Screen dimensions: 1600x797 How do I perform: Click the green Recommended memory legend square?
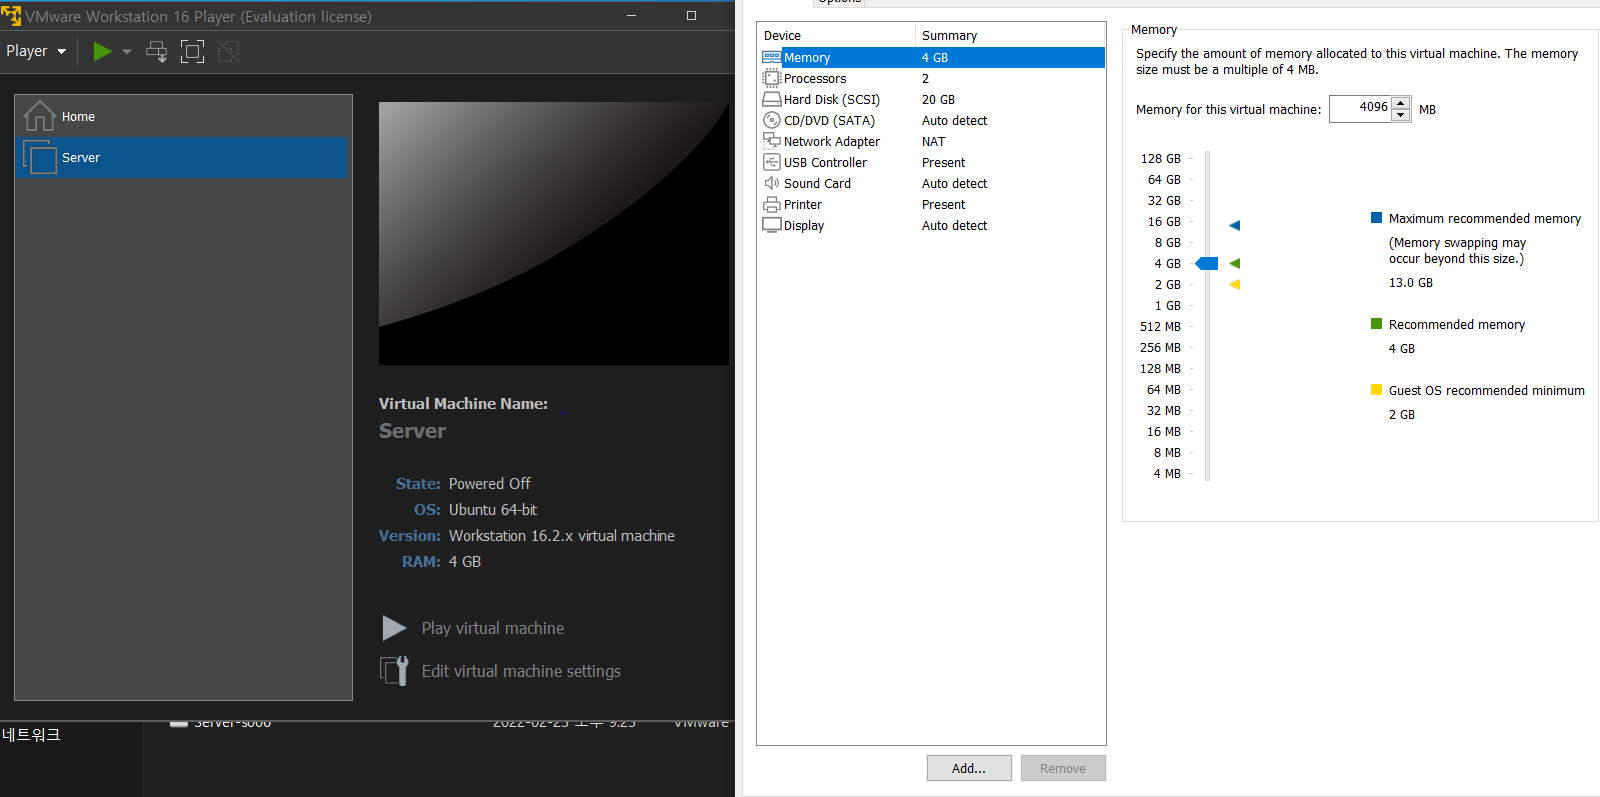1376,324
